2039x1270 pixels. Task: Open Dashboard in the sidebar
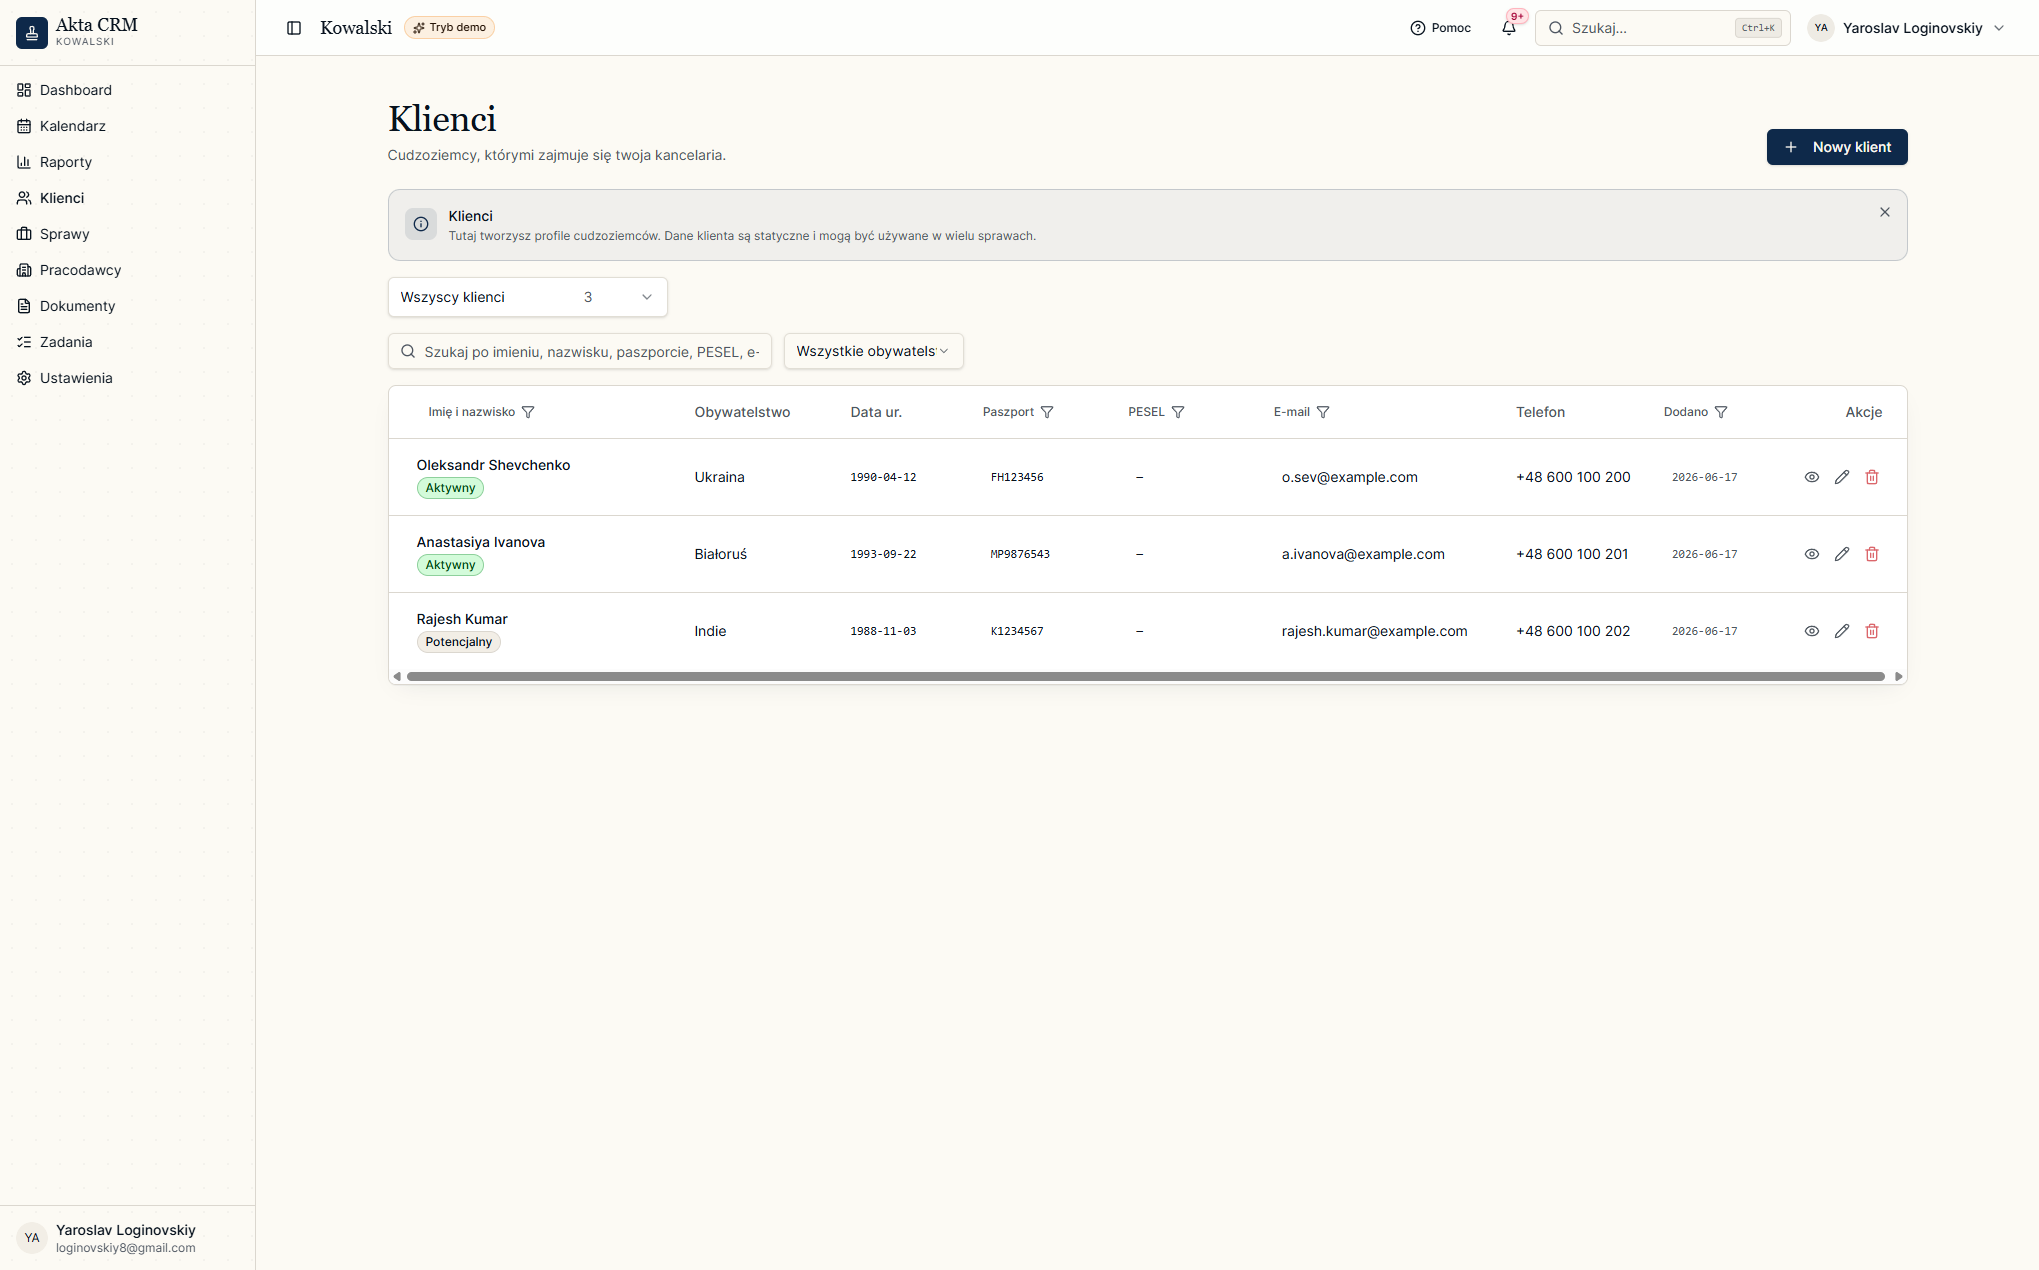127,90
